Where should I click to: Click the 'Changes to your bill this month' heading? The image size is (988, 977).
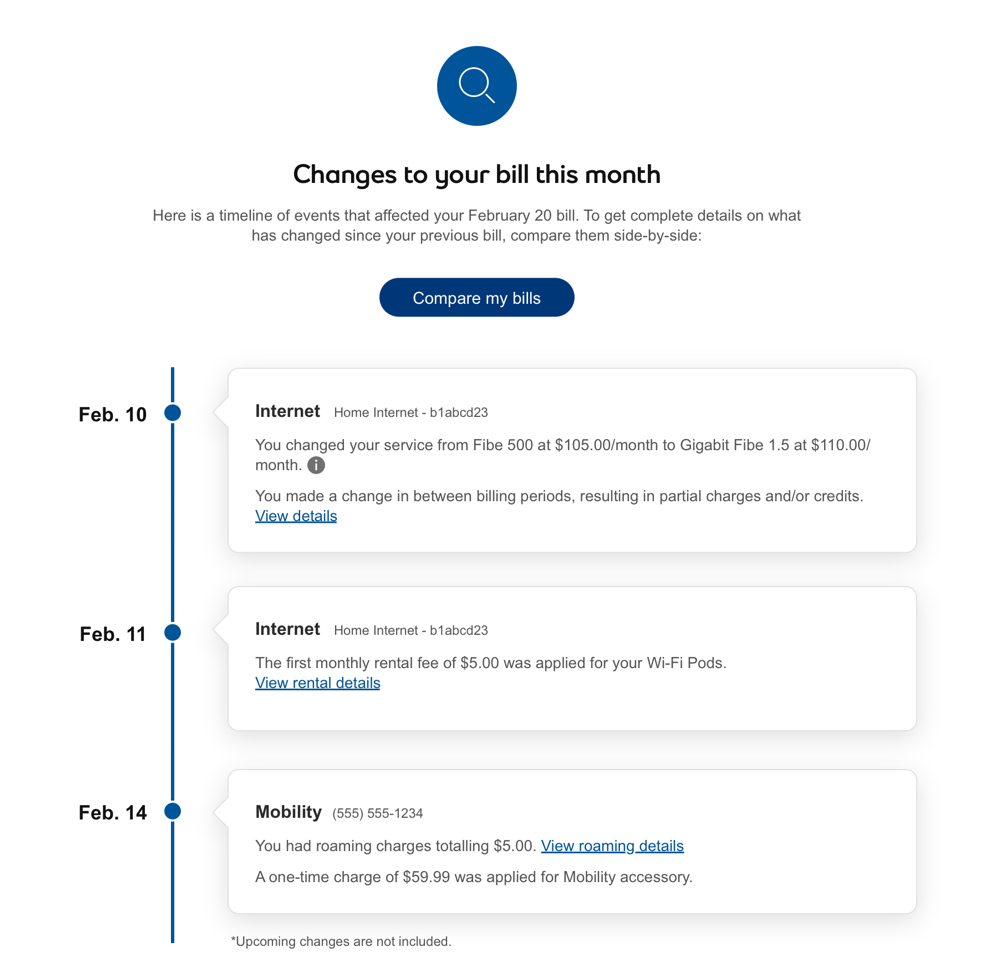pyautogui.click(x=476, y=175)
